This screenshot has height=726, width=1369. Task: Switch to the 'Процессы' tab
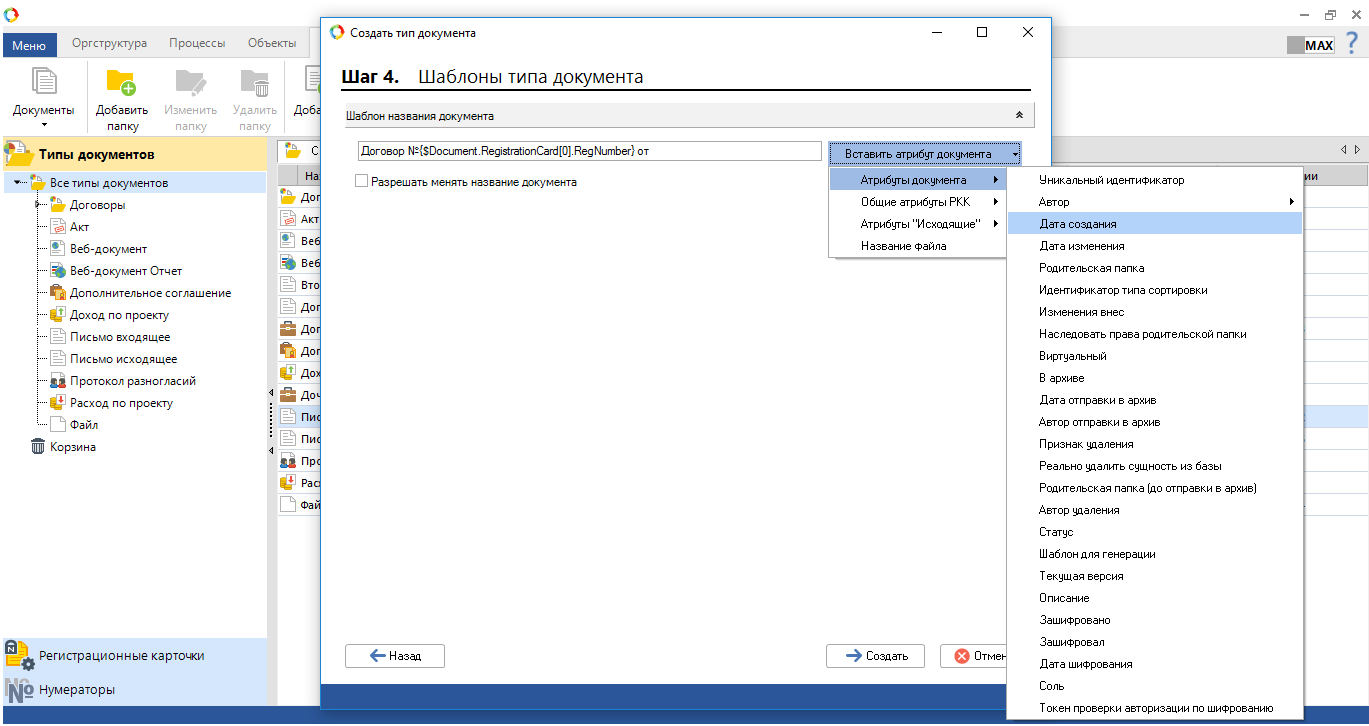pos(197,43)
